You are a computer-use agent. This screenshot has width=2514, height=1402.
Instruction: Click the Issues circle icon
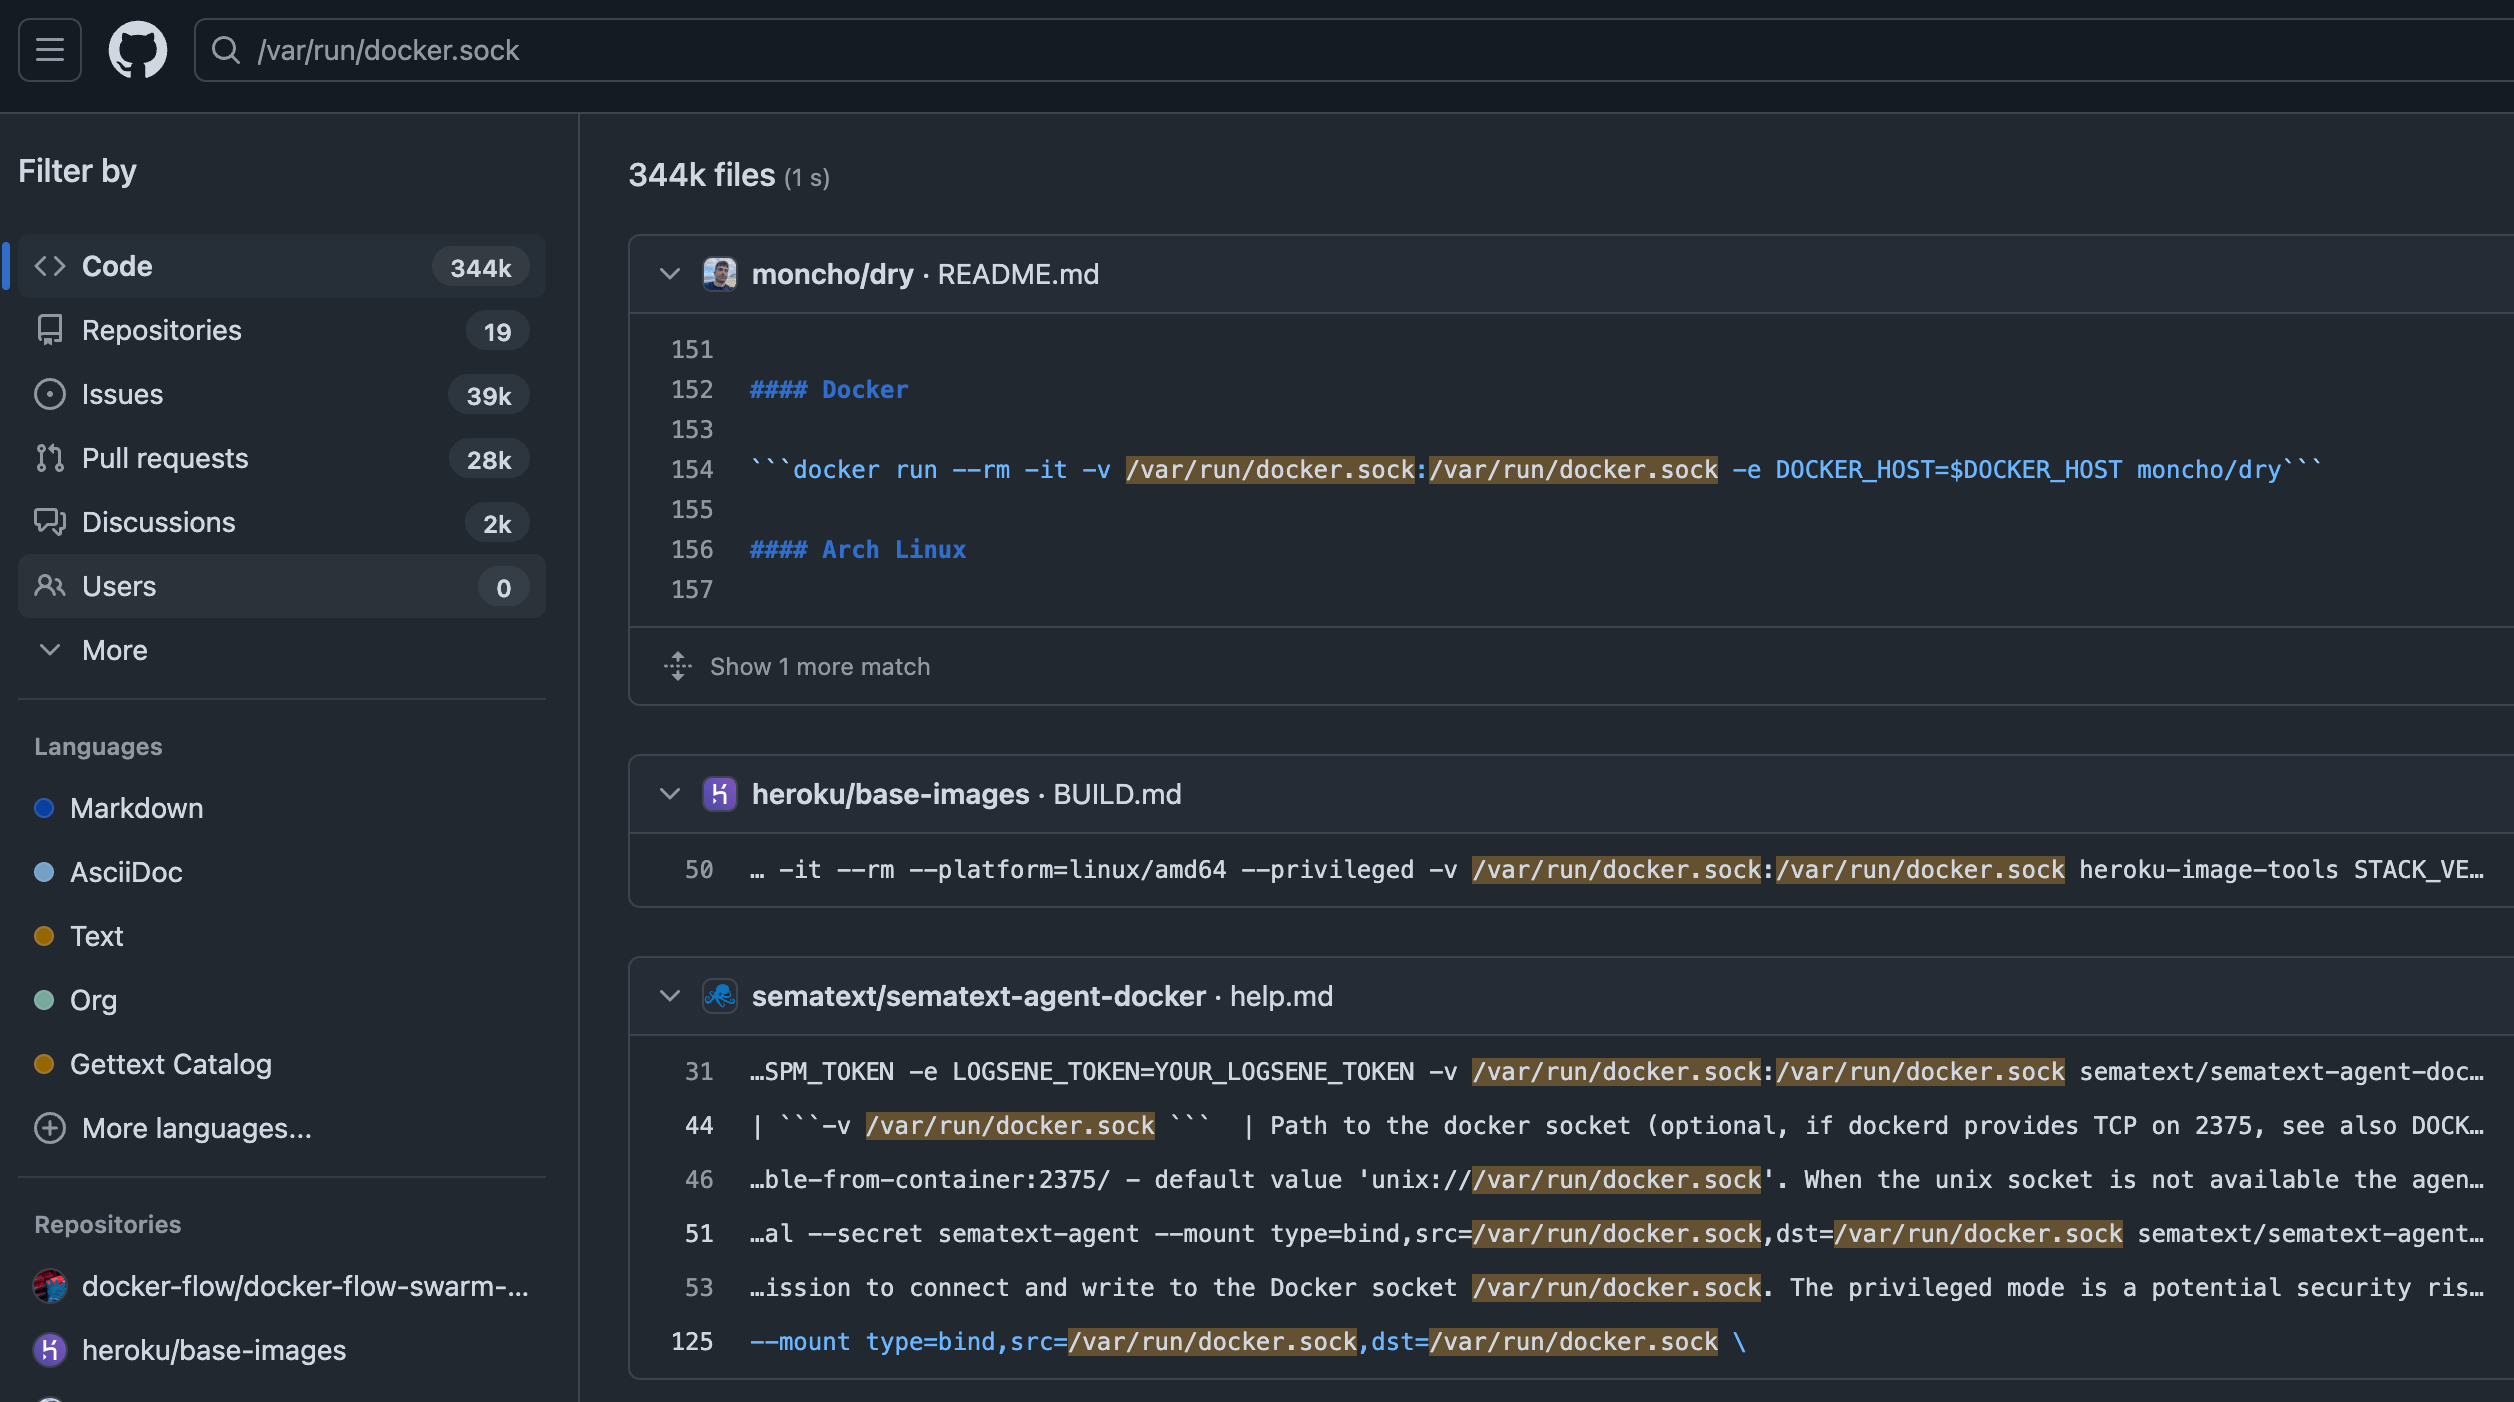[x=50, y=394]
